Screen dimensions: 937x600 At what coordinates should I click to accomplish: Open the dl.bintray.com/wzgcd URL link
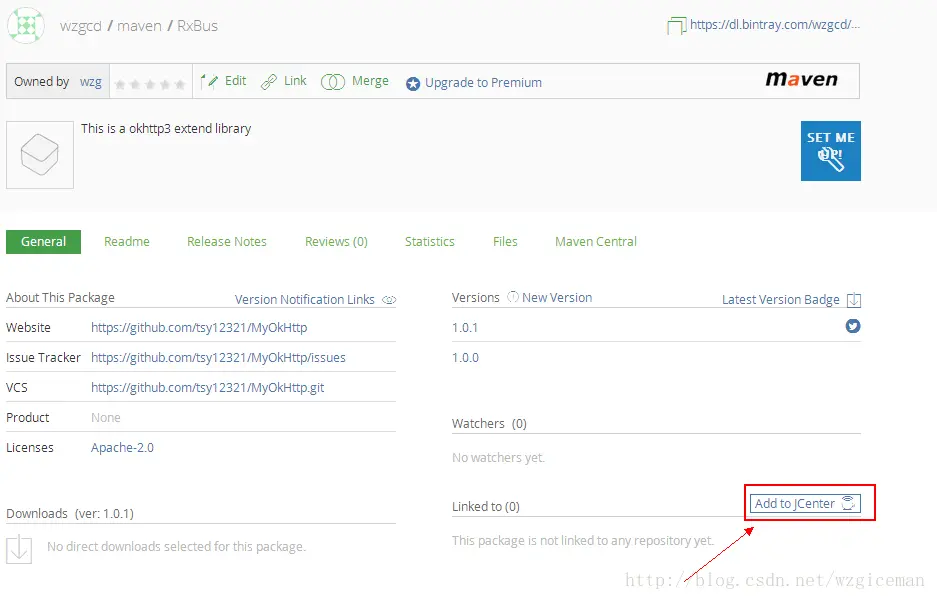click(775, 25)
